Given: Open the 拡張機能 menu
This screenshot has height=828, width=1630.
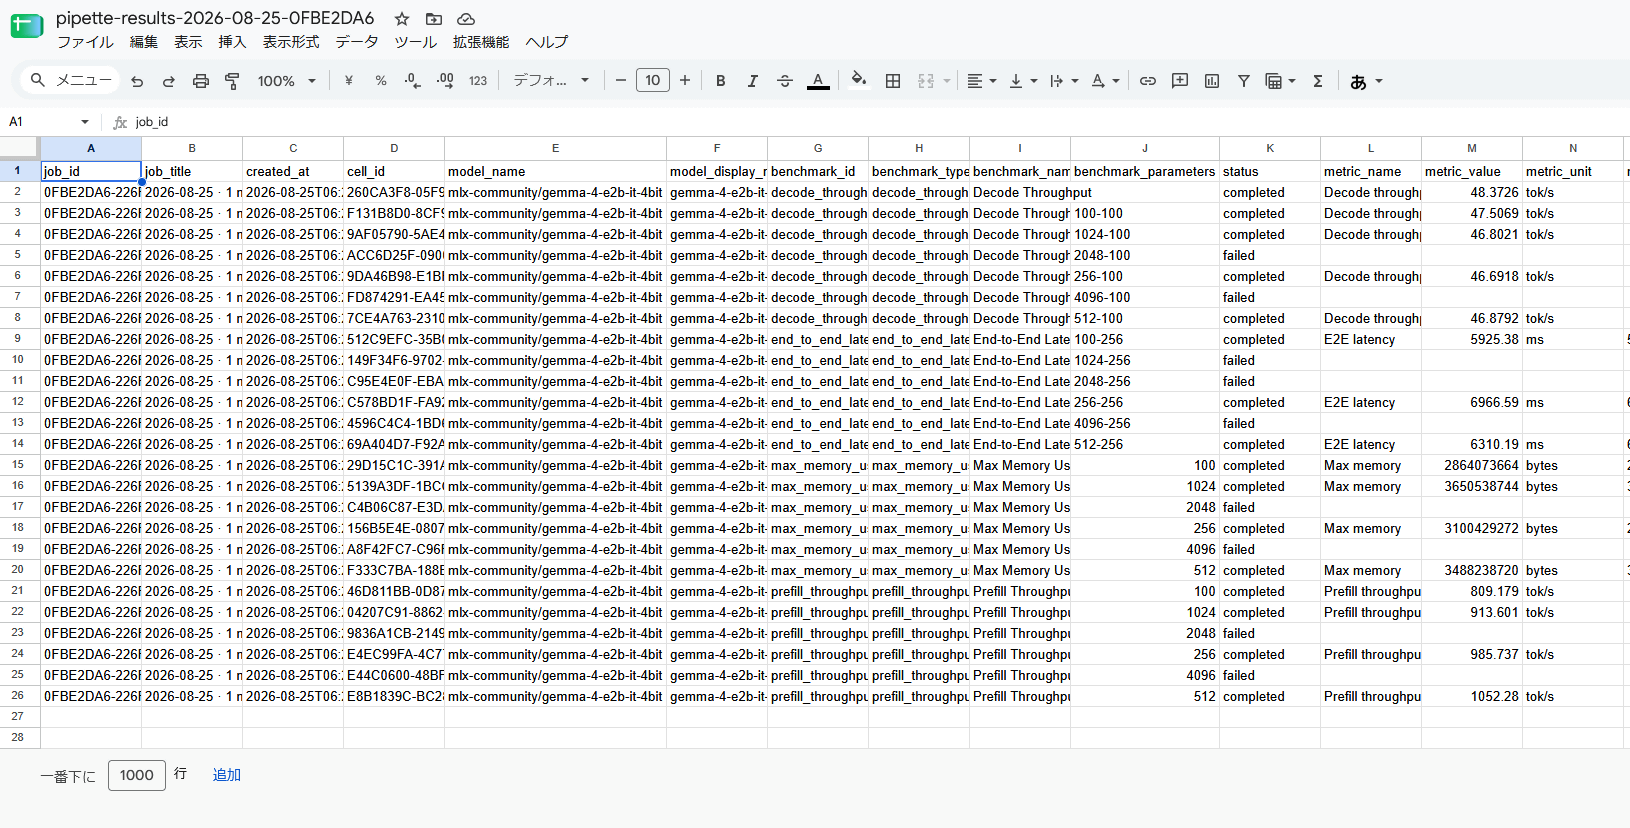Looking at the screenshot, I should click(x=481, y=42).
